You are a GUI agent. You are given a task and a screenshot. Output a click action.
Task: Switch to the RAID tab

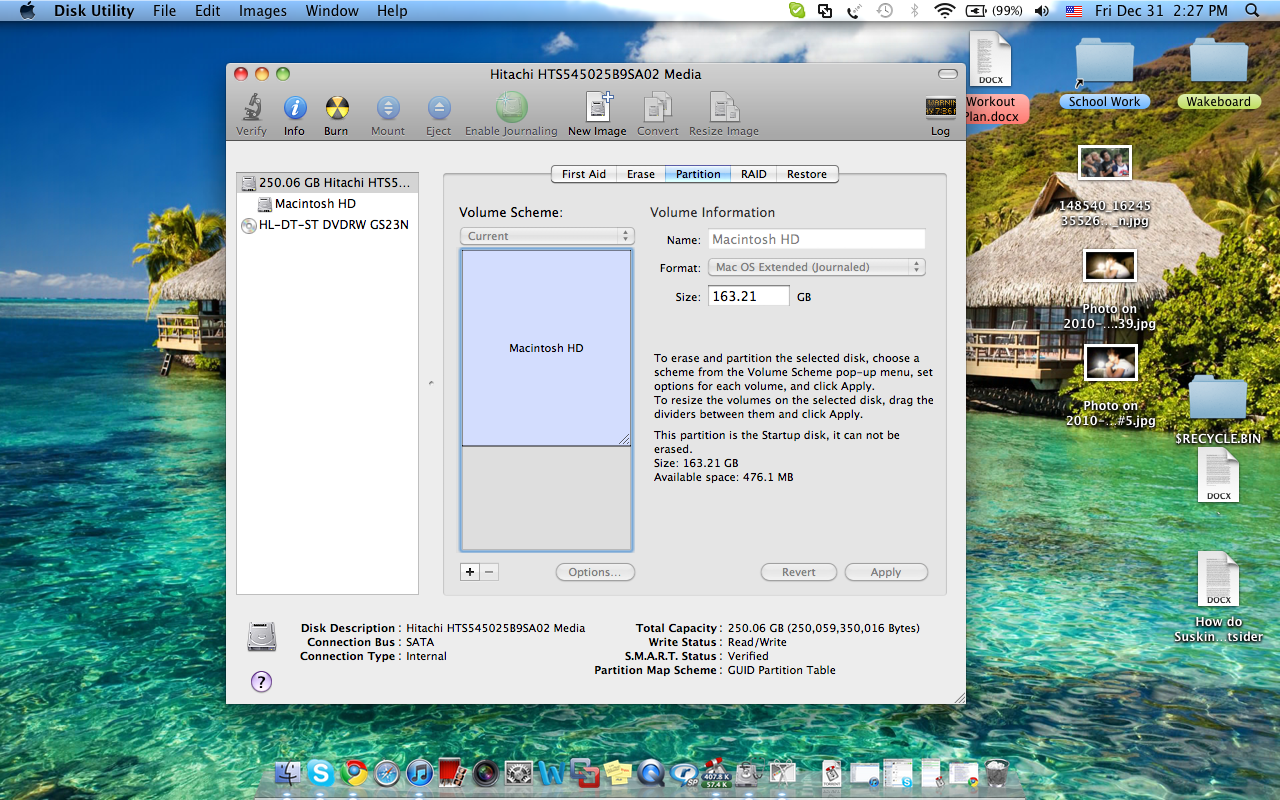click(754, 174)
